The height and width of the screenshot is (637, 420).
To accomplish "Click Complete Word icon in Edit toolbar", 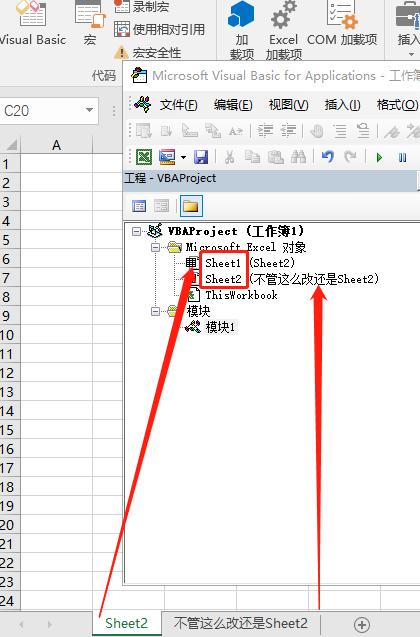I will click(x=236, y=131).
